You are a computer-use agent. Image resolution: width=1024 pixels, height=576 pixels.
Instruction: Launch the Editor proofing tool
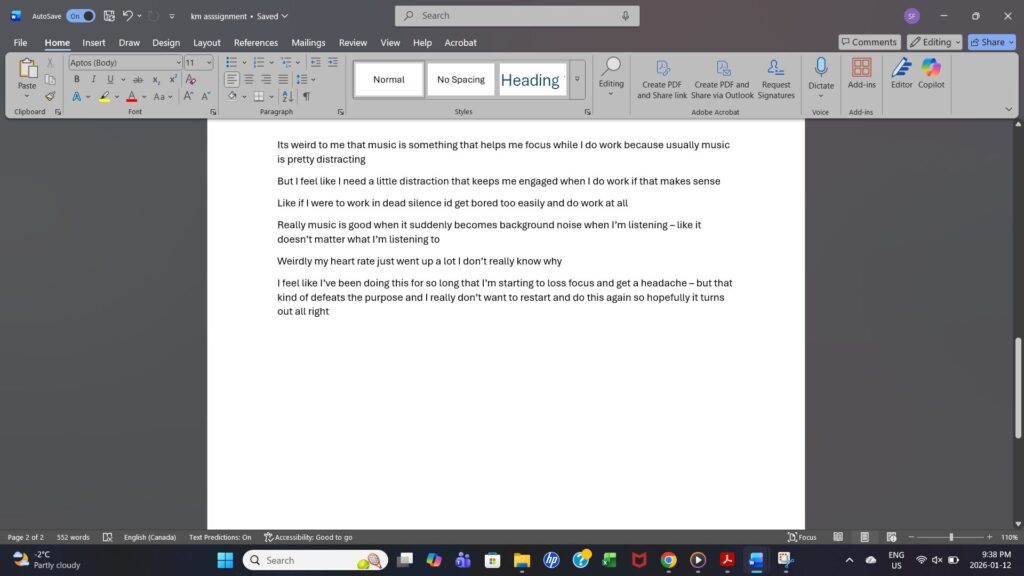[x=901, y=72]
